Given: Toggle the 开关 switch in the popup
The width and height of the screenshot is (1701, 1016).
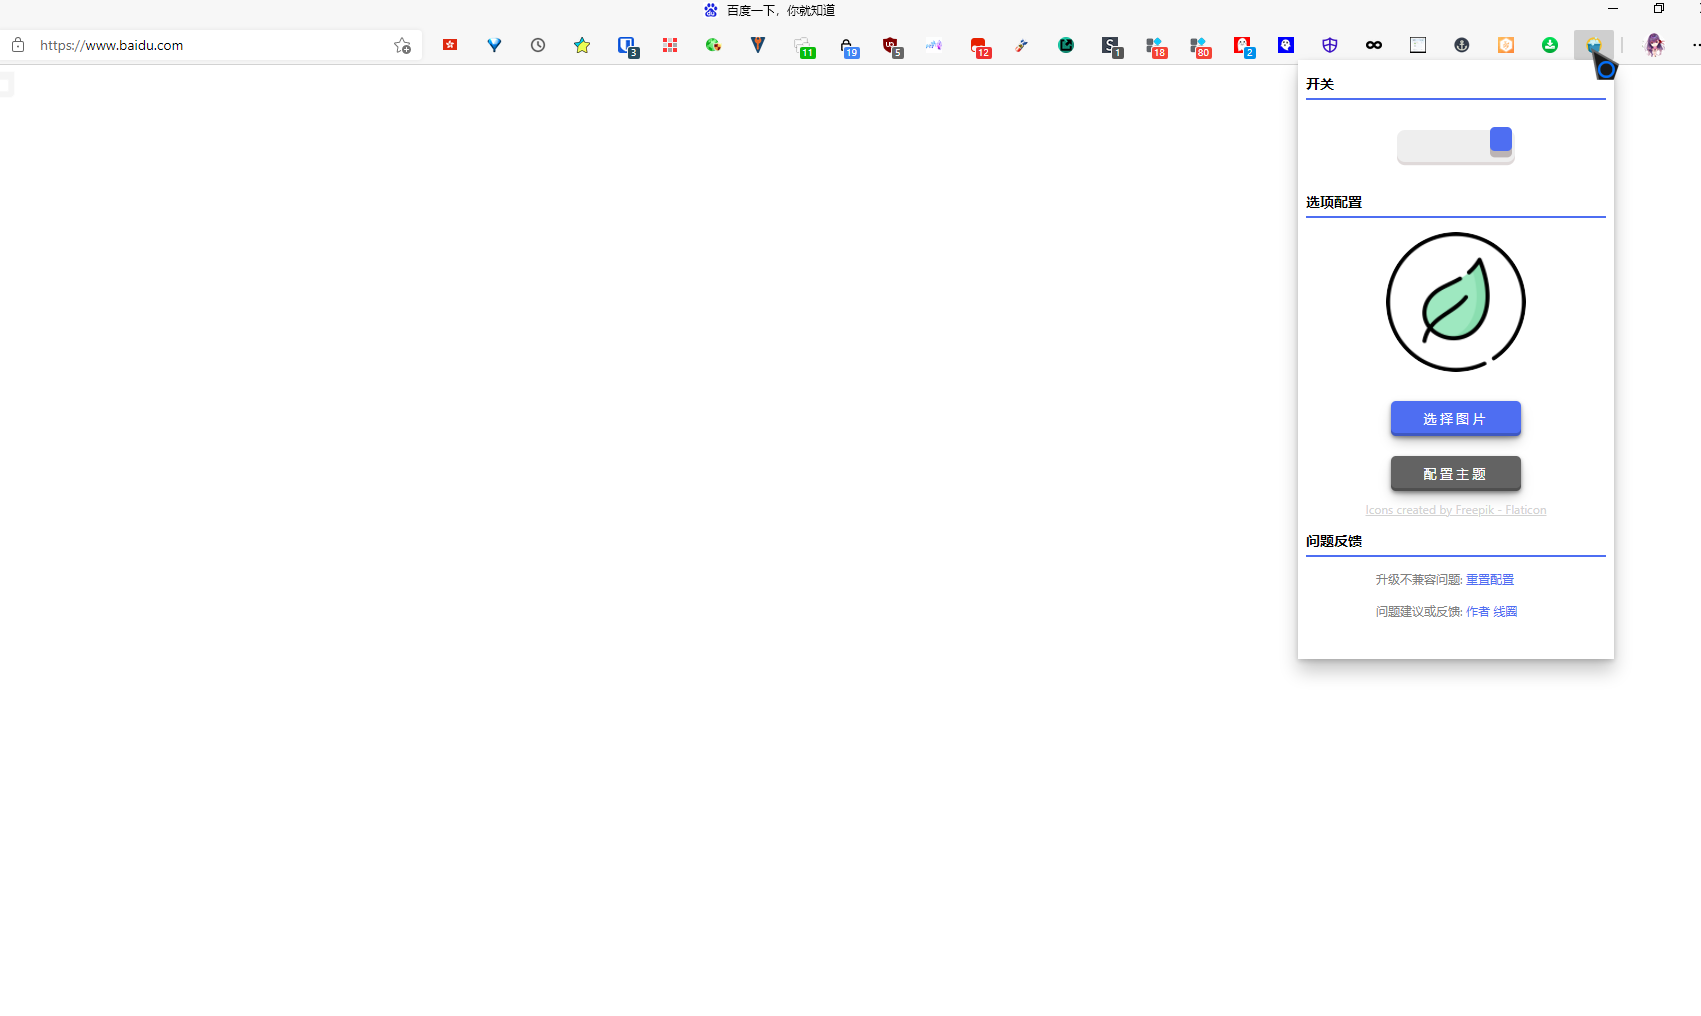Looking at the screenshot, I should [x=1455, y=145].
